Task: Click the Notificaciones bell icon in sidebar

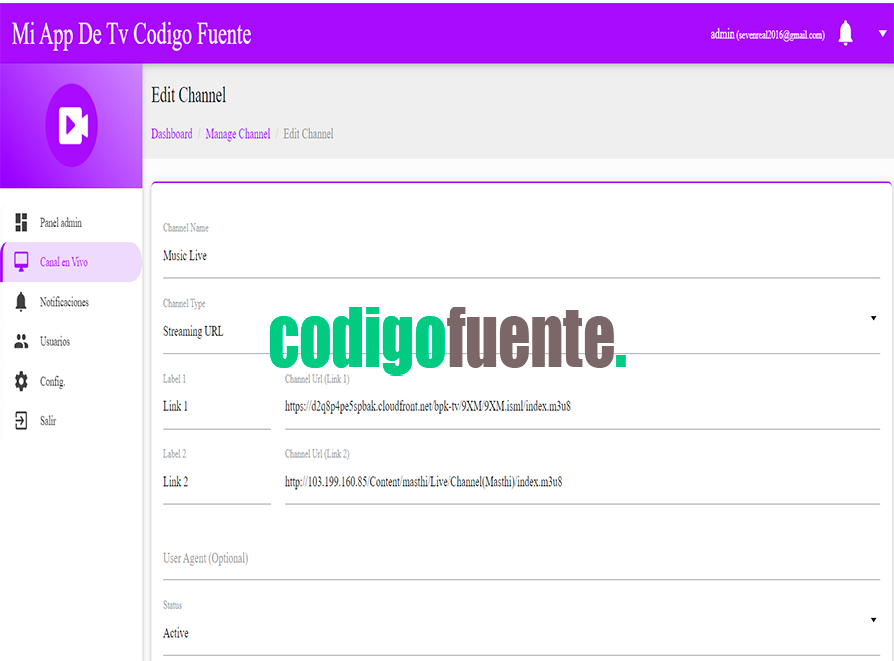Action: pos(21,302)
